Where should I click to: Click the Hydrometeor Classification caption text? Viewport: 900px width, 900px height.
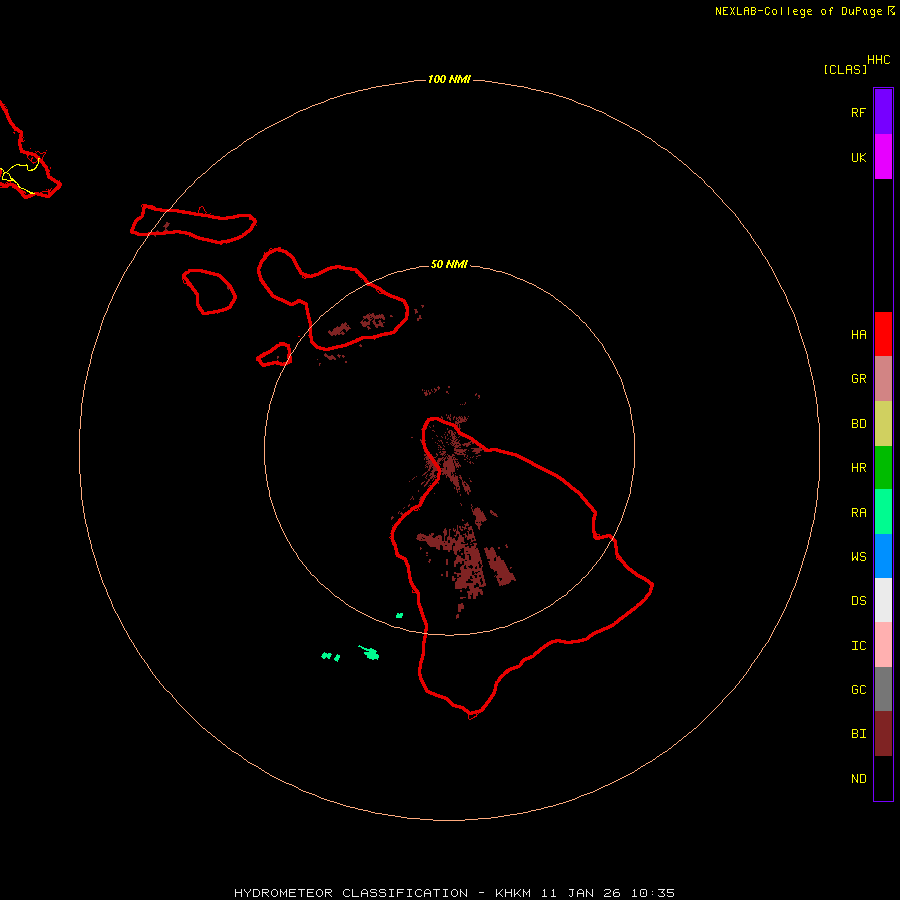point(454,893)
